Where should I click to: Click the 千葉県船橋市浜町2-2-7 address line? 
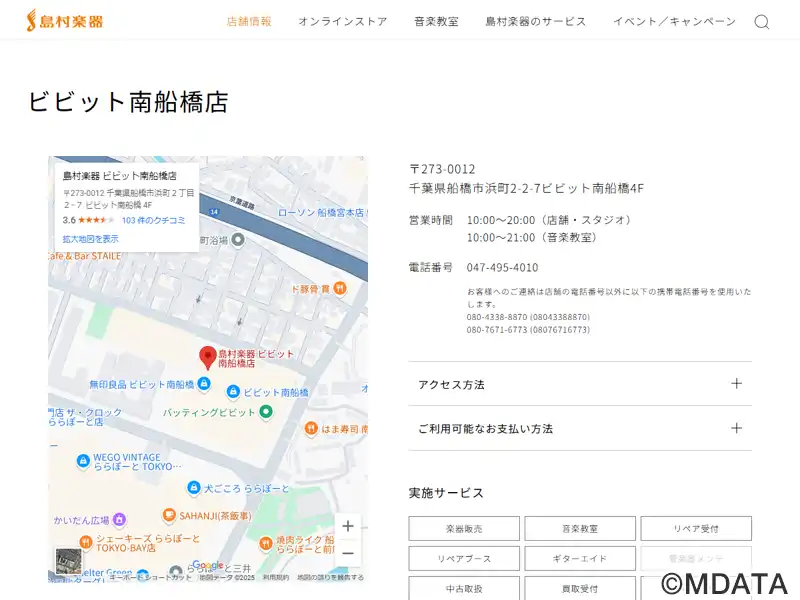pyautogui.click(x=526, y=188)
